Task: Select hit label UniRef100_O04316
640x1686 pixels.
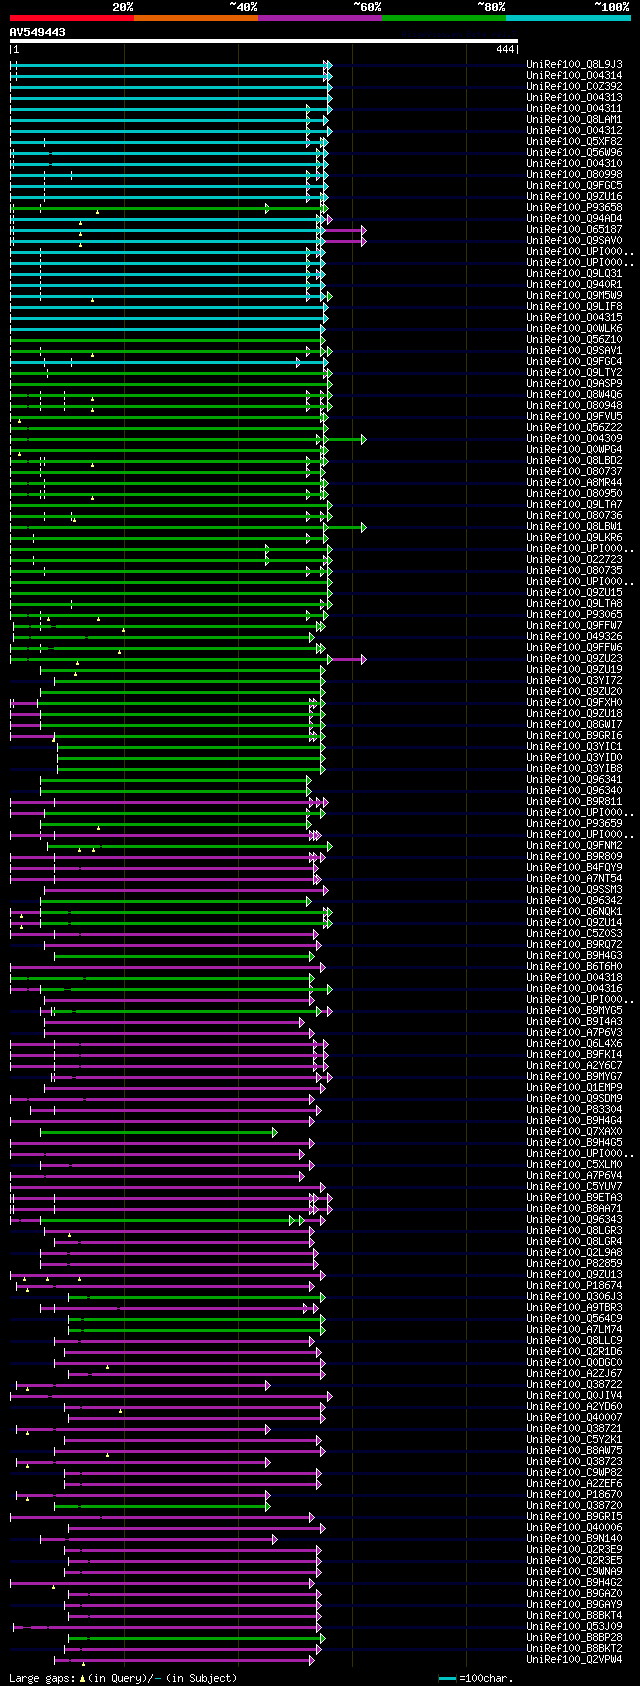Action: coord(574,989)
